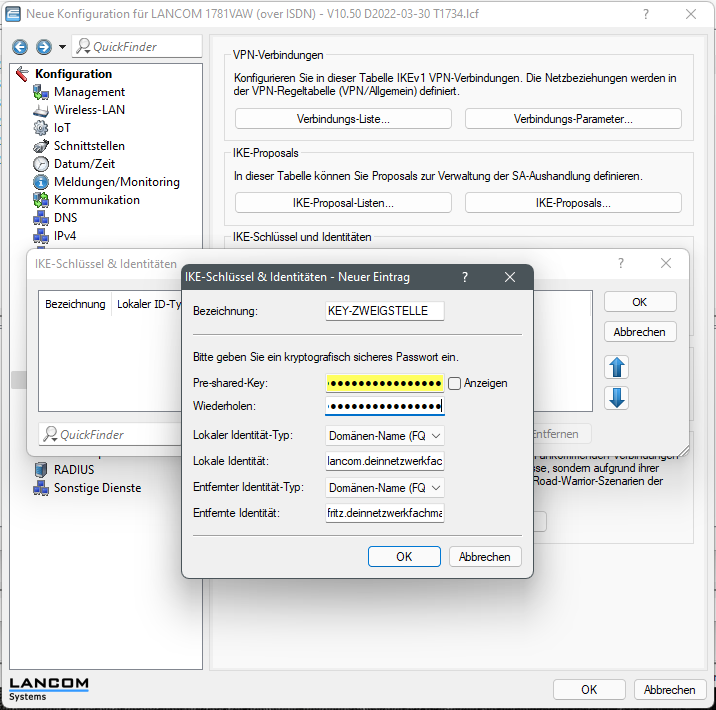Select Meldungen/Monitoring in the tree

116,182
